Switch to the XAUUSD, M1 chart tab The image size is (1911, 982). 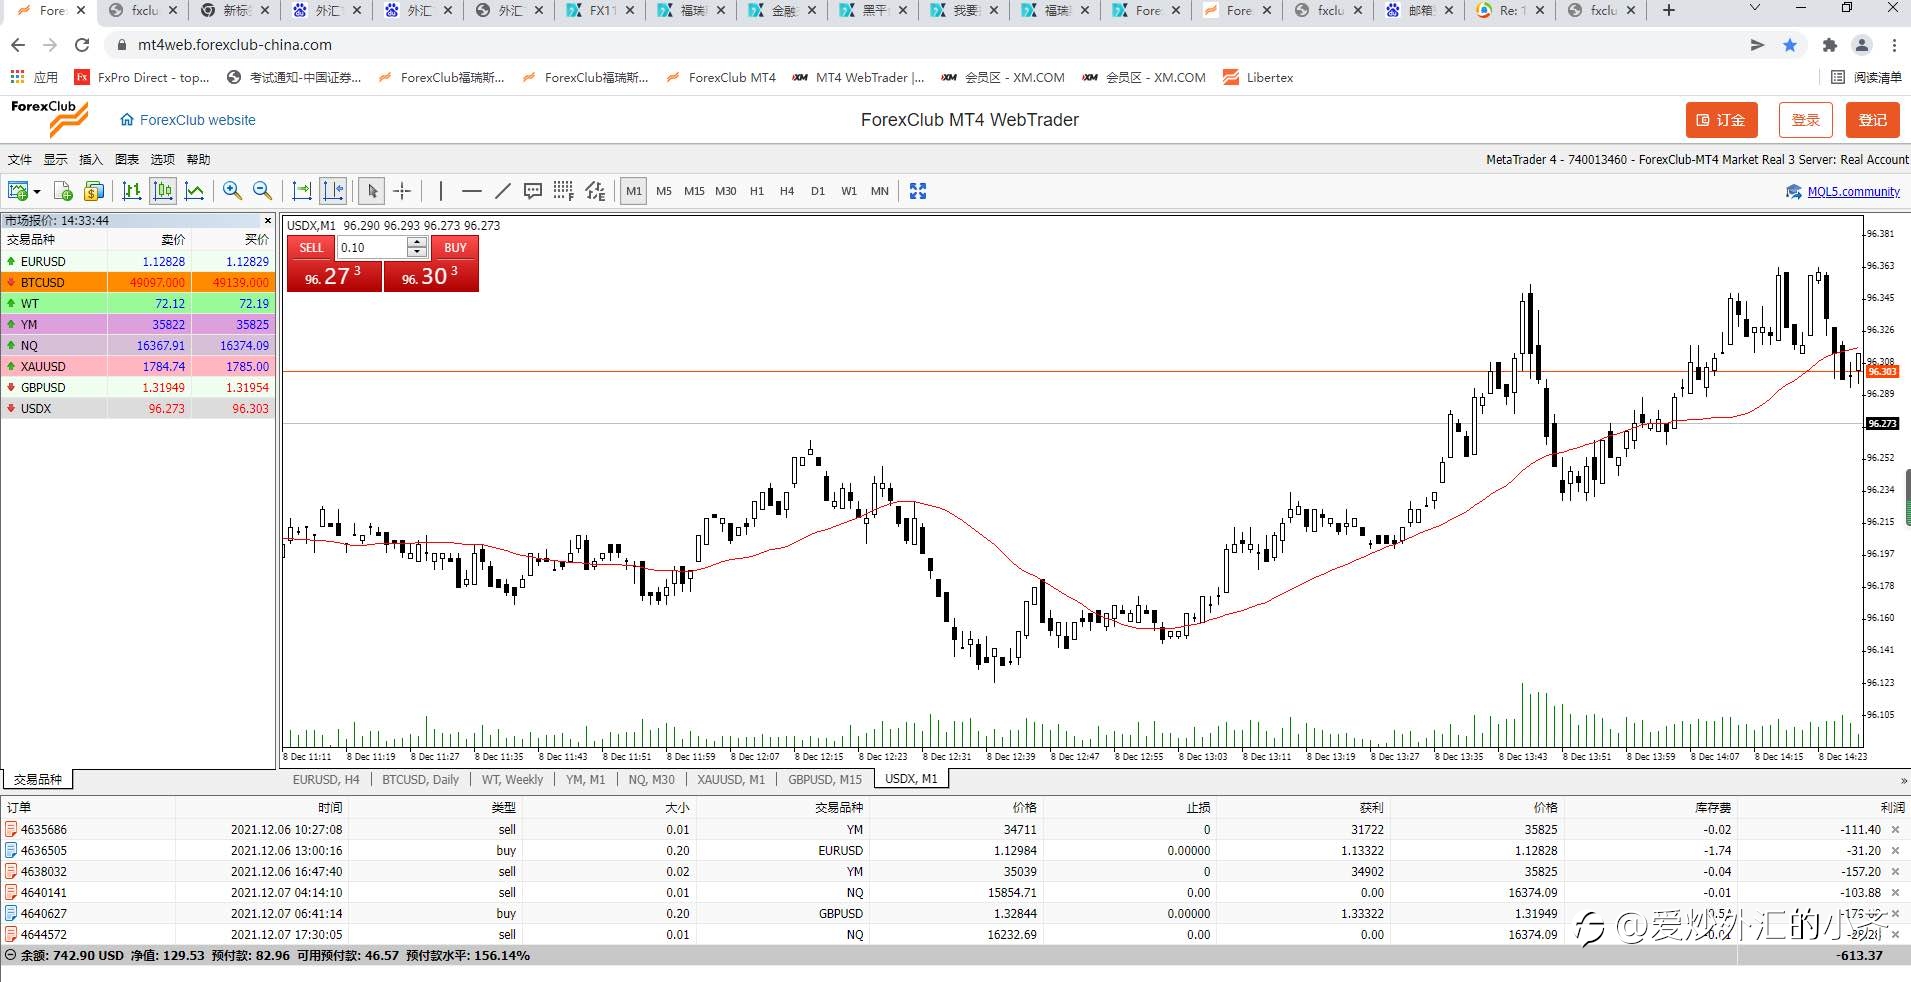point(731,780)
